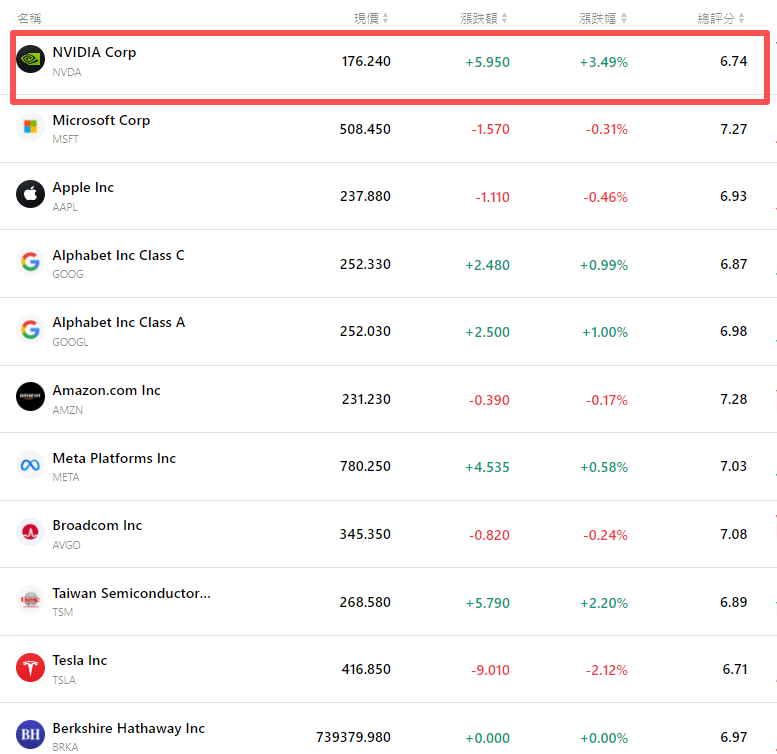Click the Taiwan Semiconductor logo icon
777x754 pixels.
click(31, 600)
